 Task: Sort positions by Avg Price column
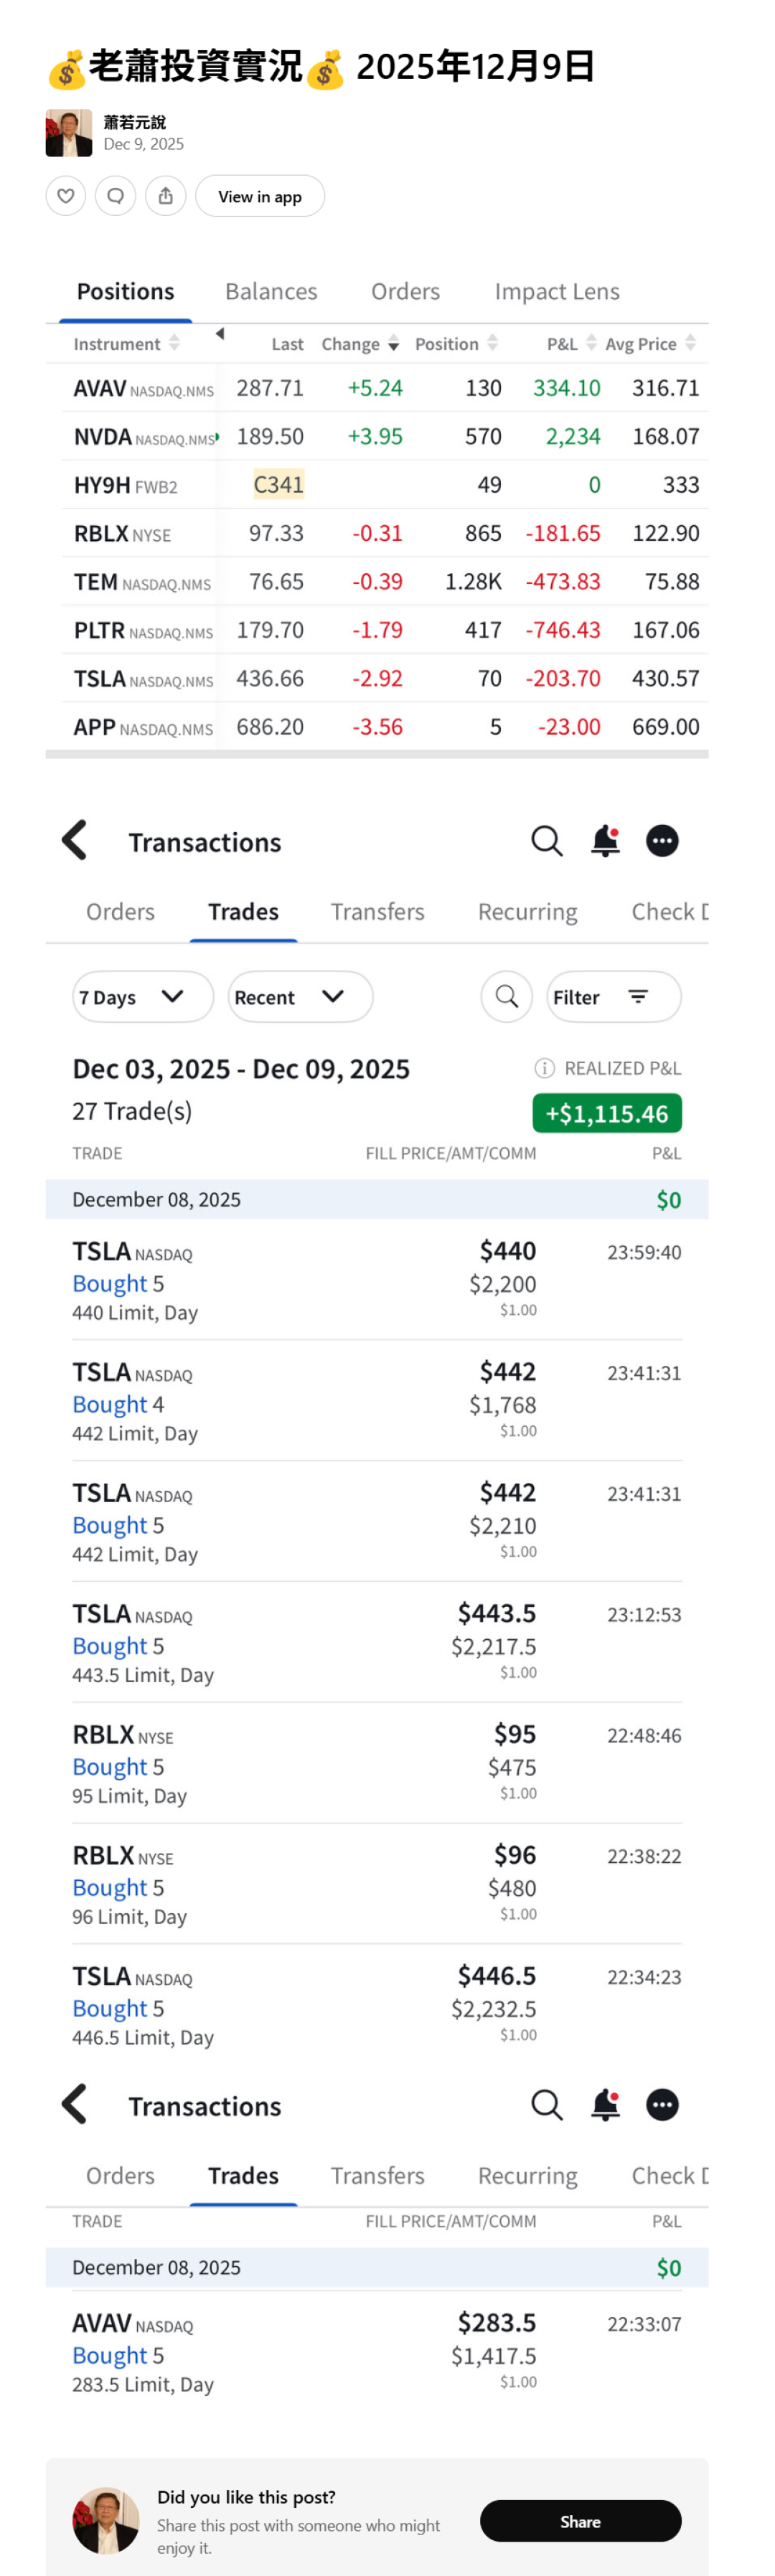pos(650,344)
